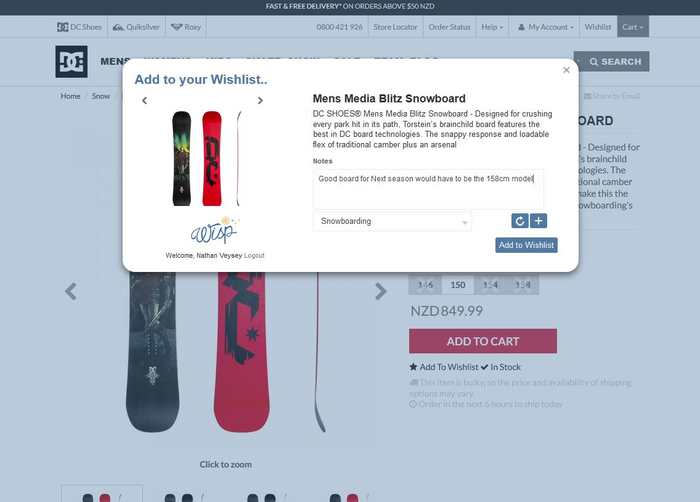
Task: Show previous image in wishlist dialog carousel
Action: (144, 100)
